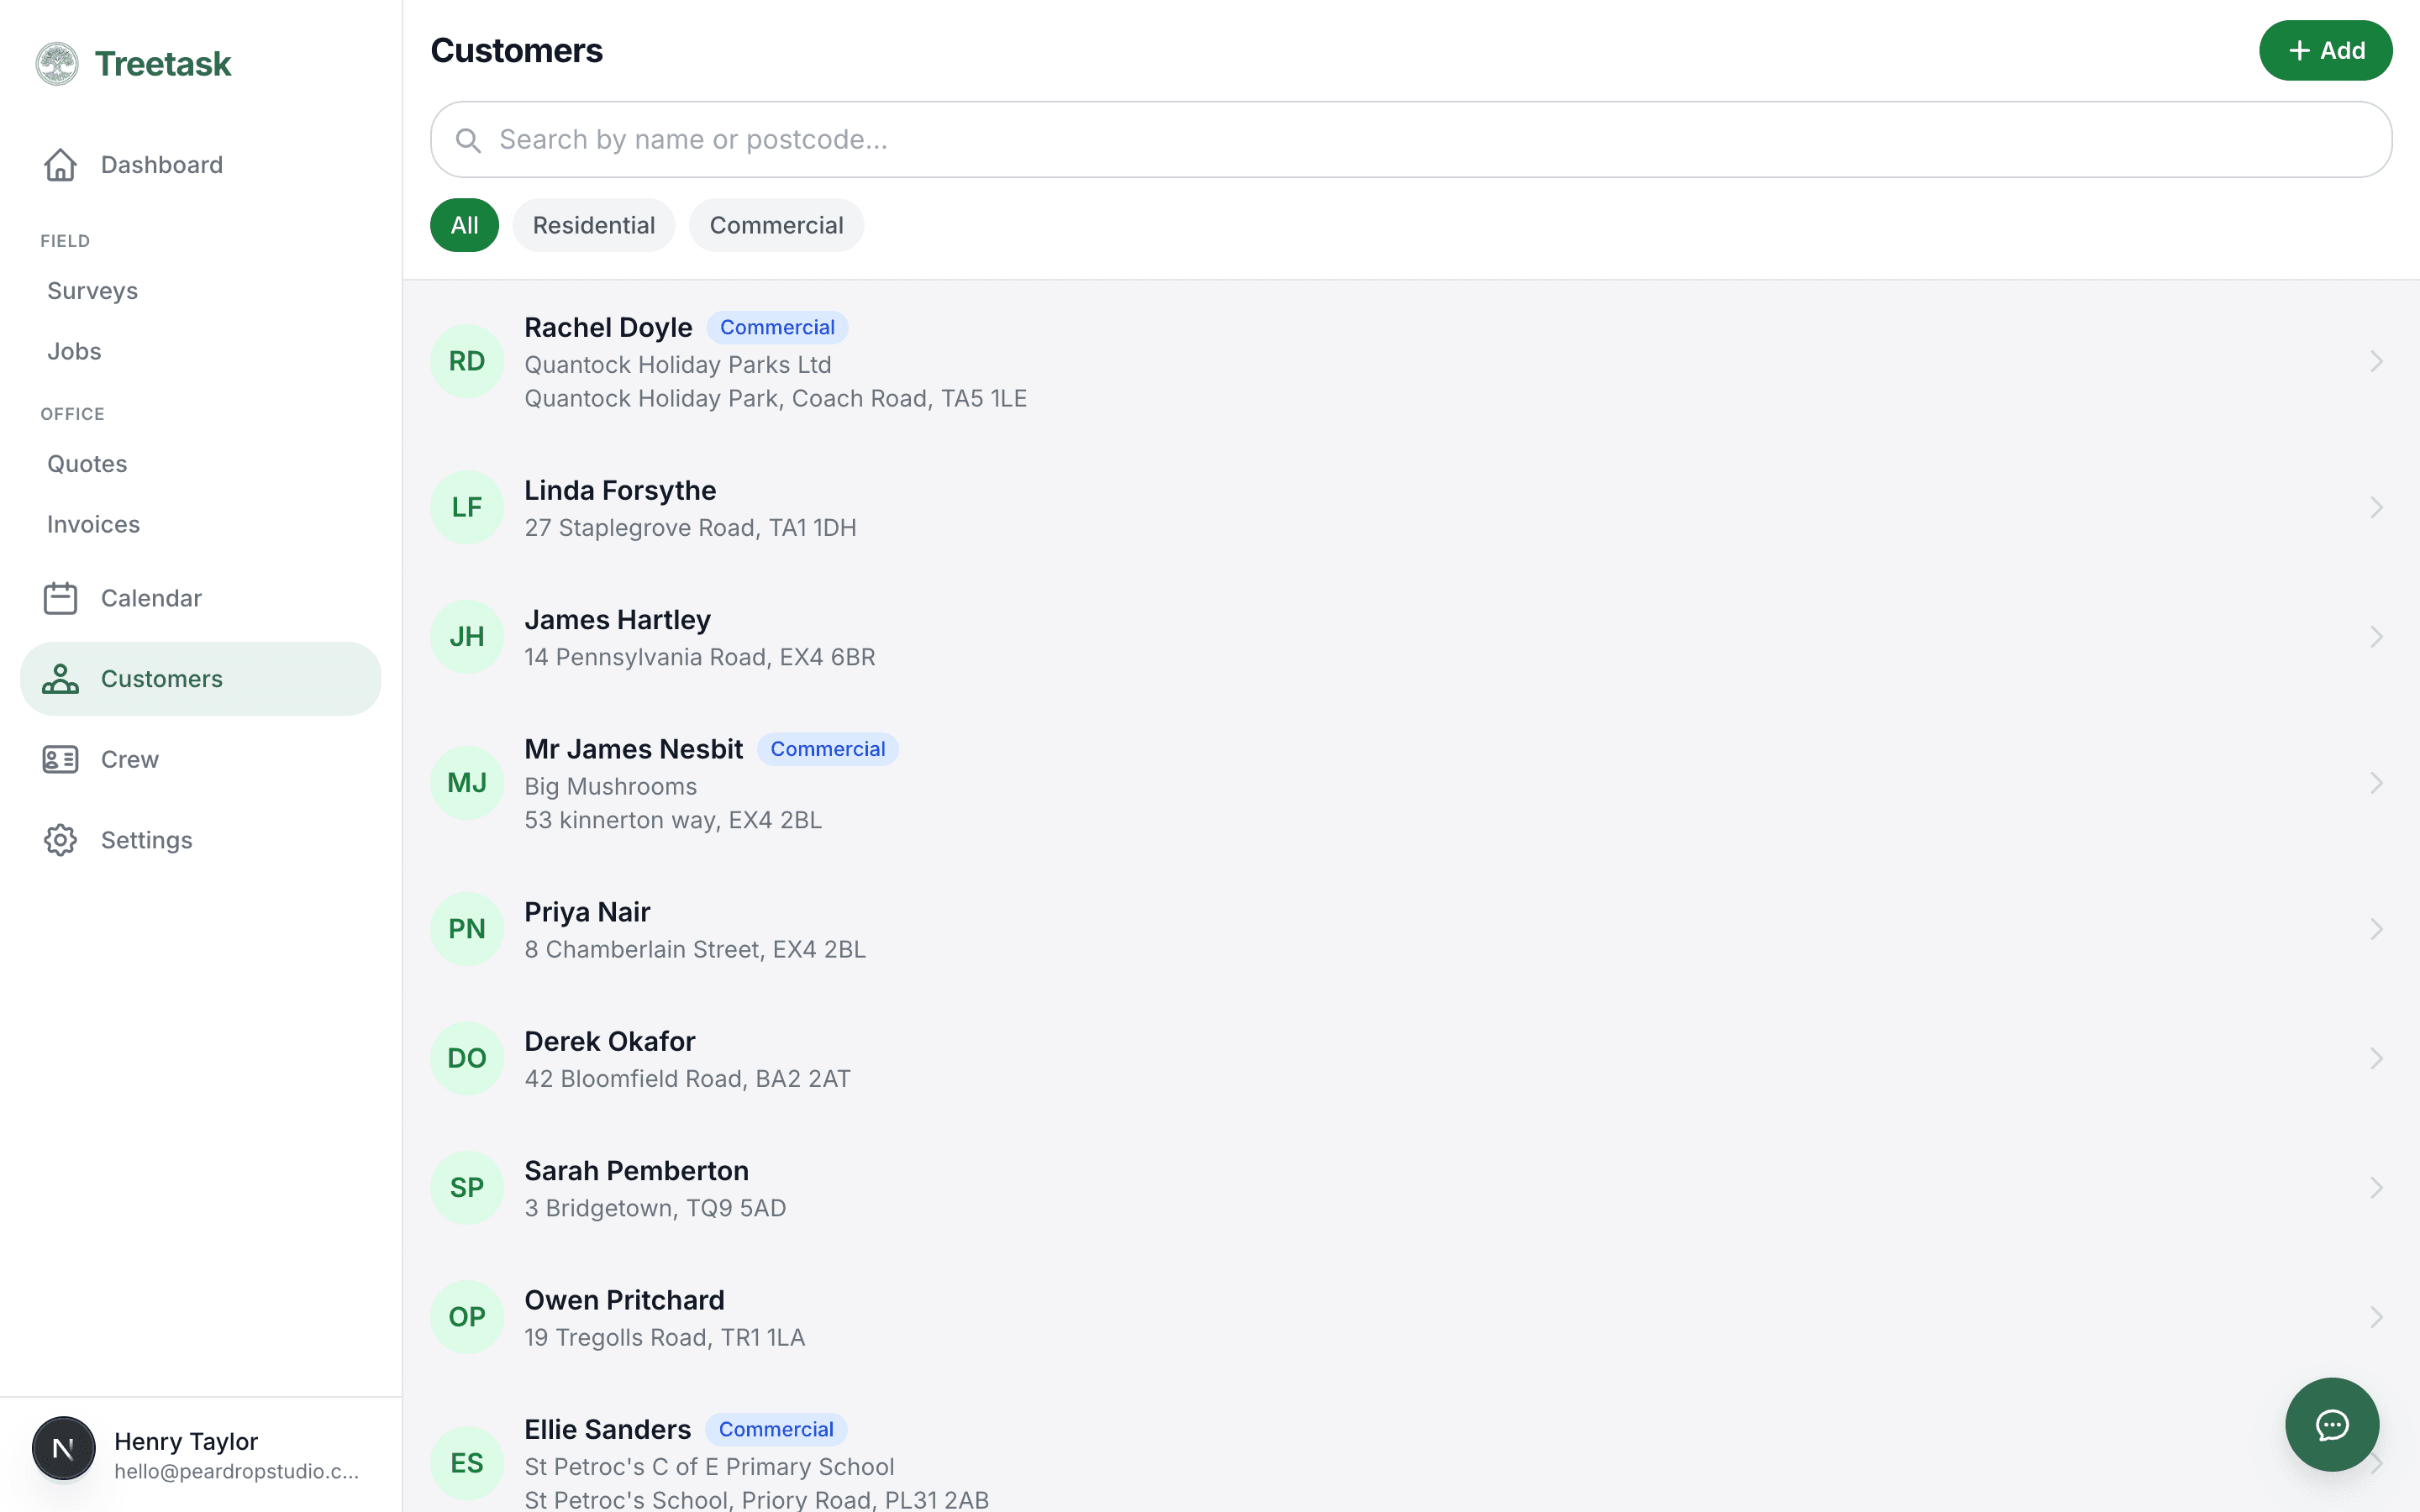The height and width of the screenshot is (1512, 2420).
Task: Open Henry Taylor account name
Action: coord(186,1441)
